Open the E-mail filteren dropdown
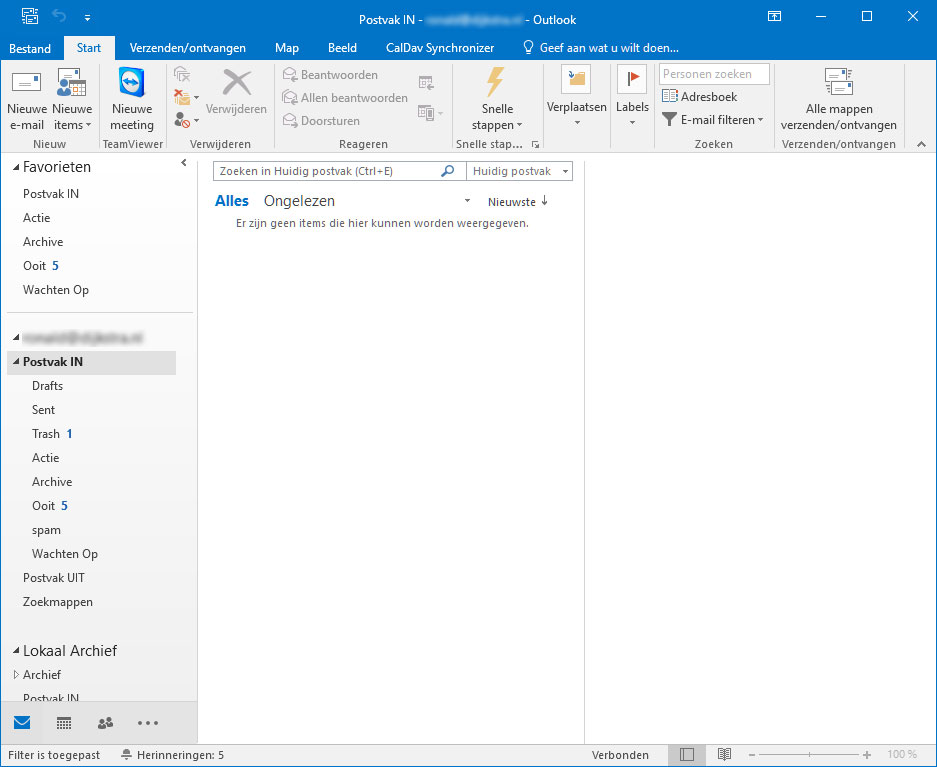937x767 pixels. (x=713, y=120)
